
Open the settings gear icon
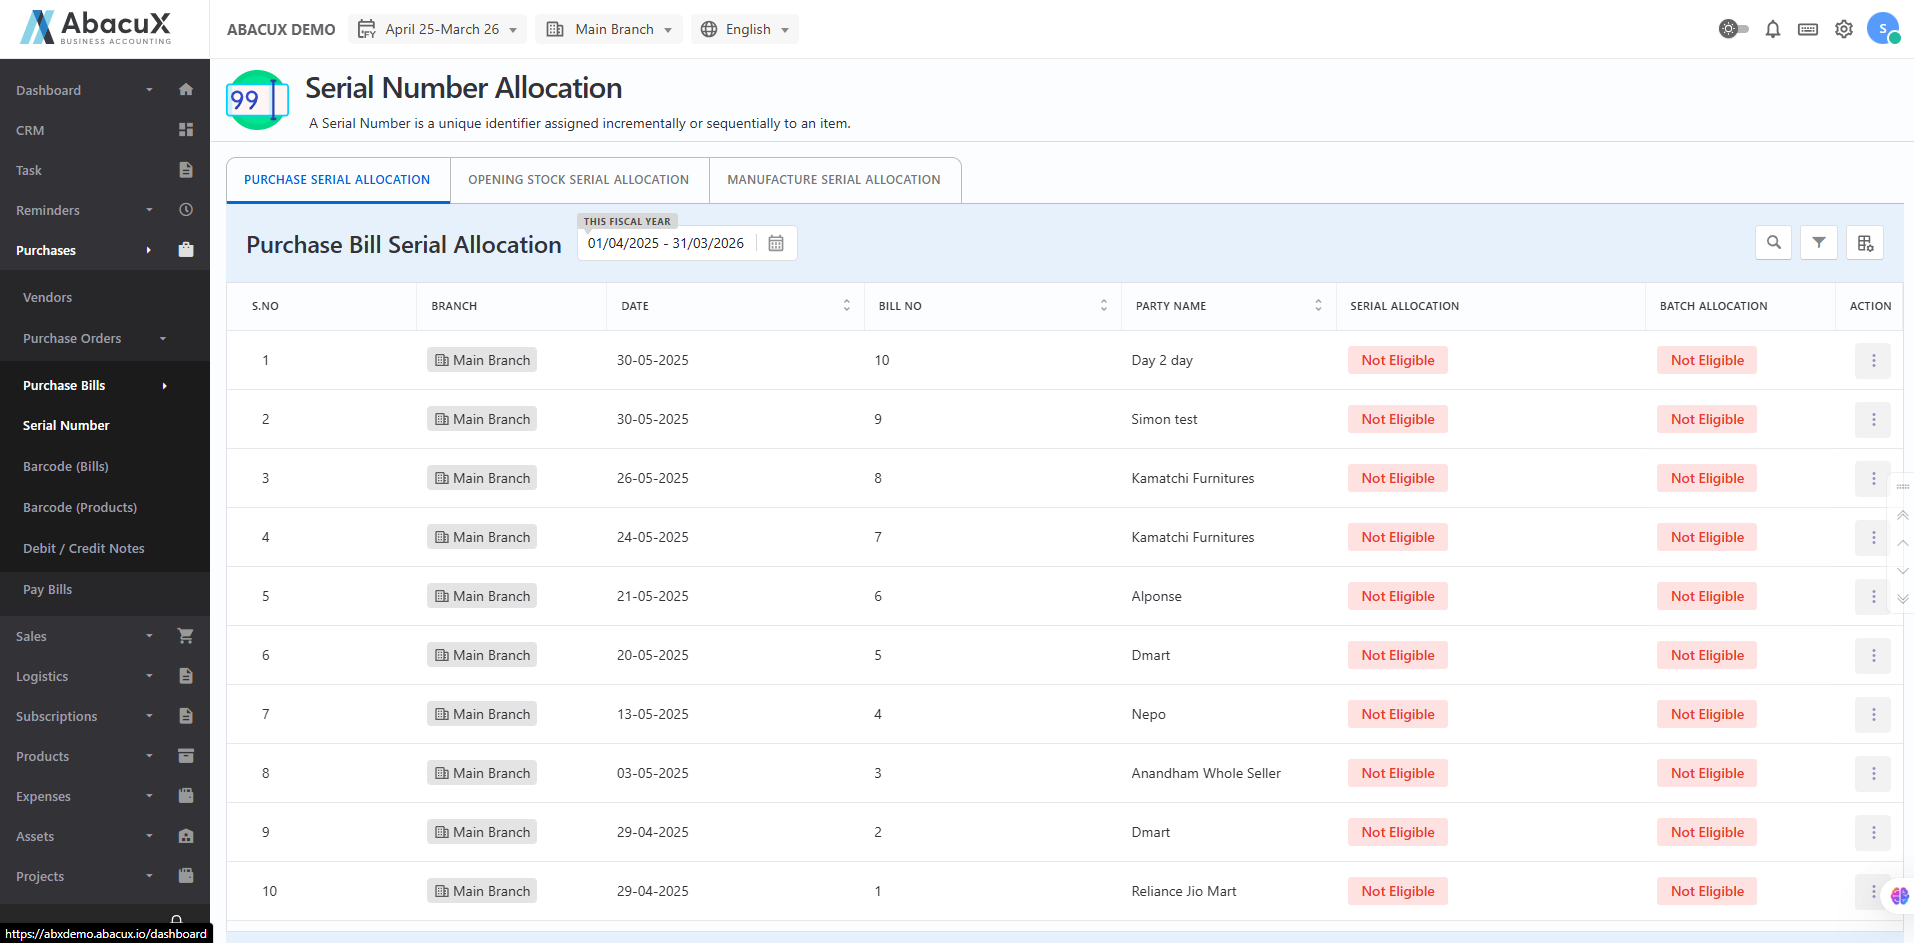tap(1843, 29)
